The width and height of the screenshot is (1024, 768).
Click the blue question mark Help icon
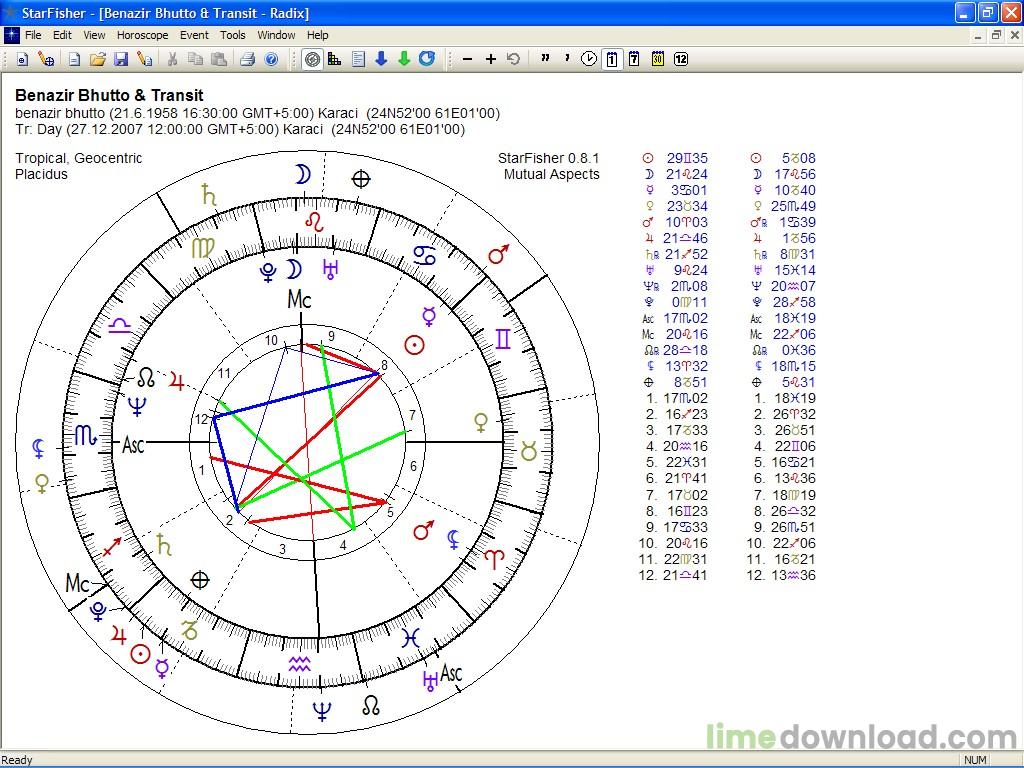[x=271, y=59]
